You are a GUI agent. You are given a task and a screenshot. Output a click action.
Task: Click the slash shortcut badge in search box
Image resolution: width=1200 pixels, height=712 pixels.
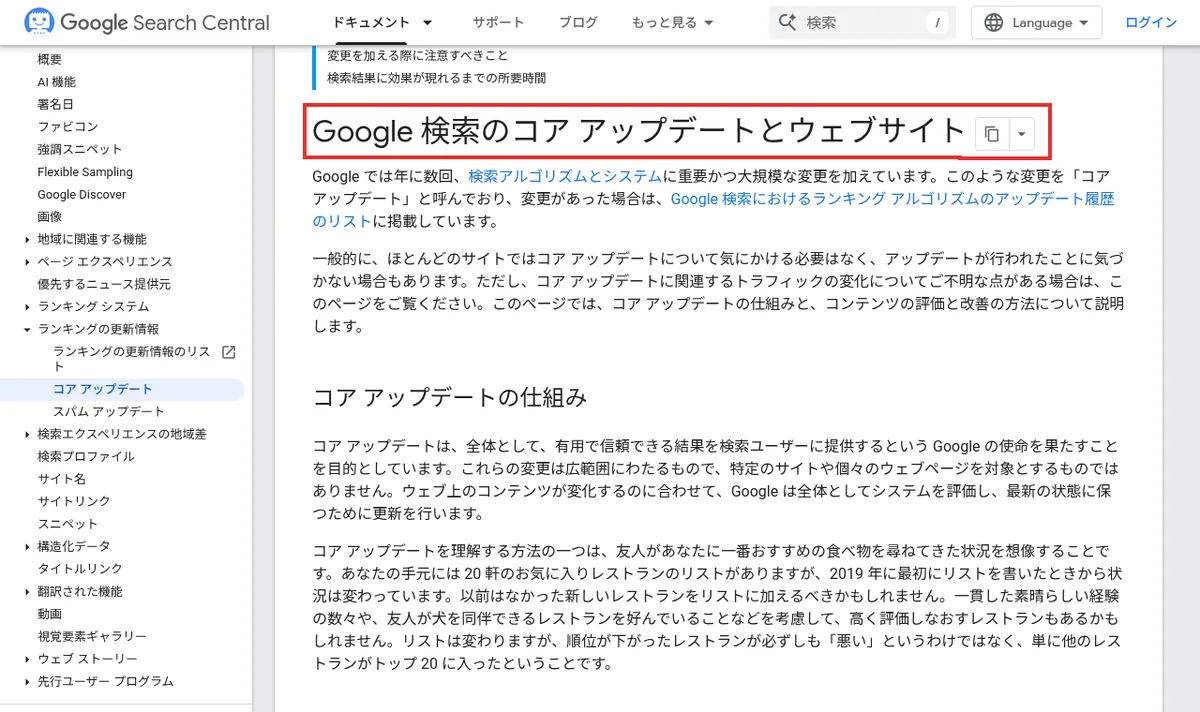(937, 22)
